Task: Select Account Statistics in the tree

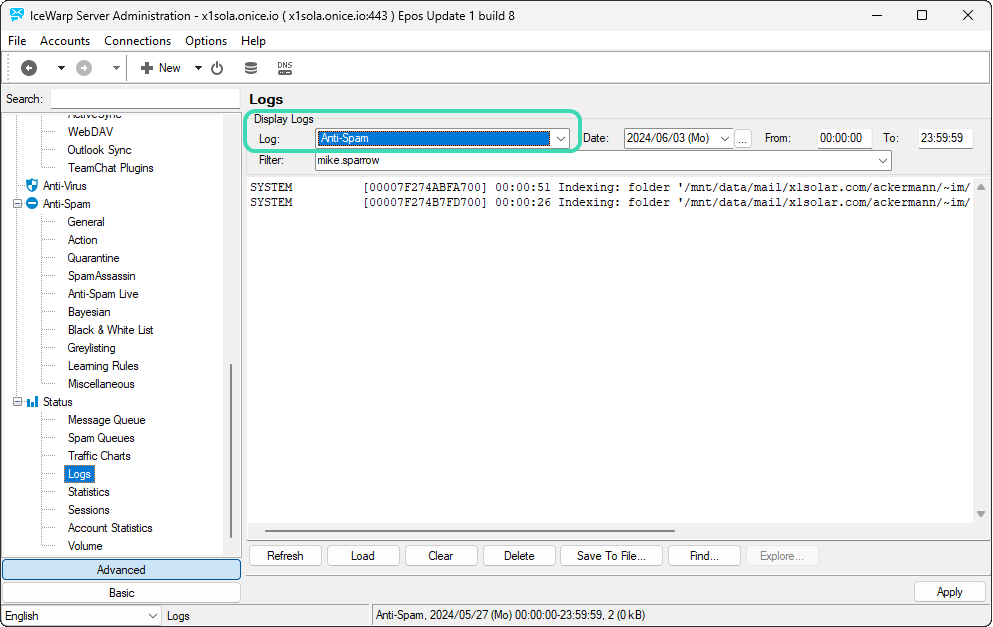Action: [x=110, y=528]
